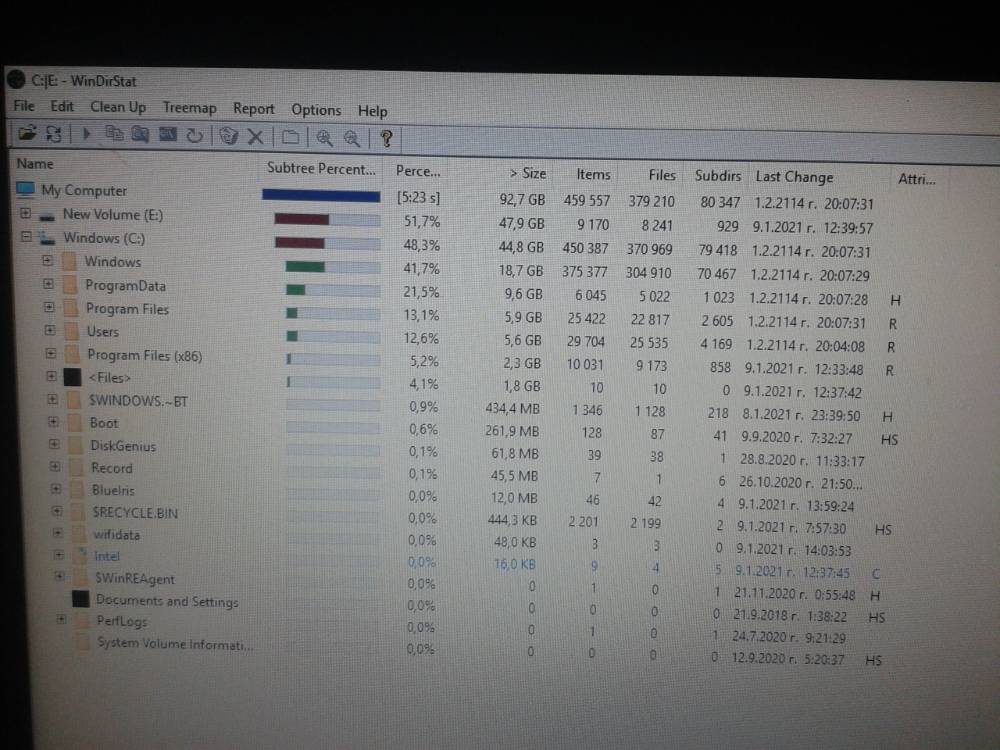Click the Delete to Recycle Bin icon

(x=228, y=136)
